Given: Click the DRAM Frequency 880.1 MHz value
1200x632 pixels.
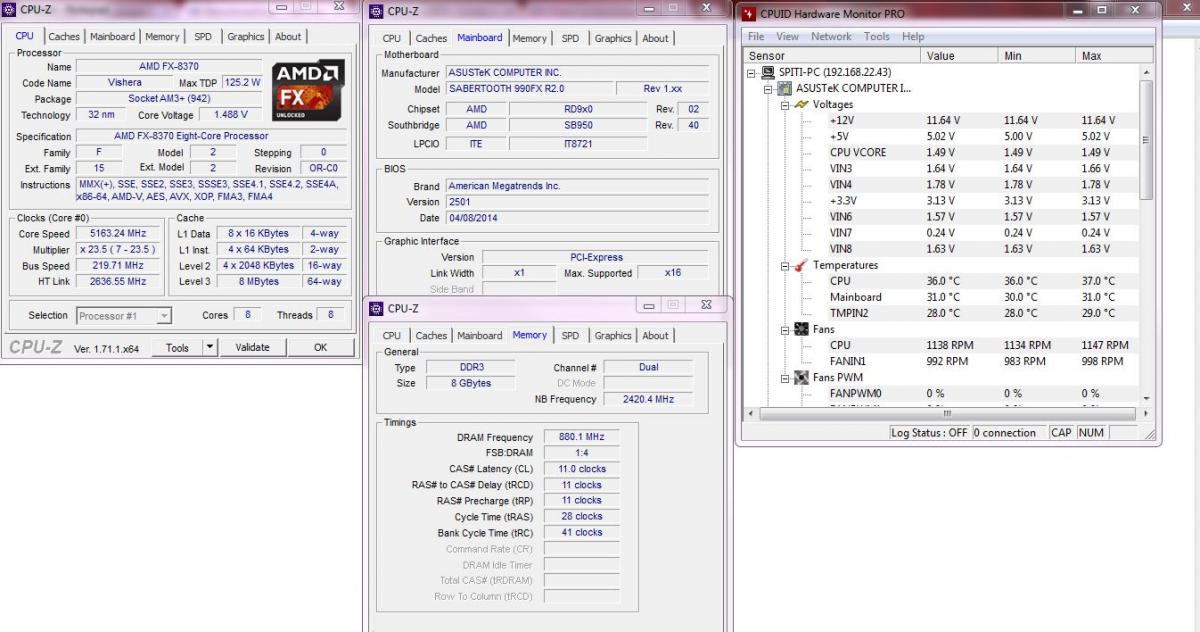Looking at the screenshot, I should point(581,437).
